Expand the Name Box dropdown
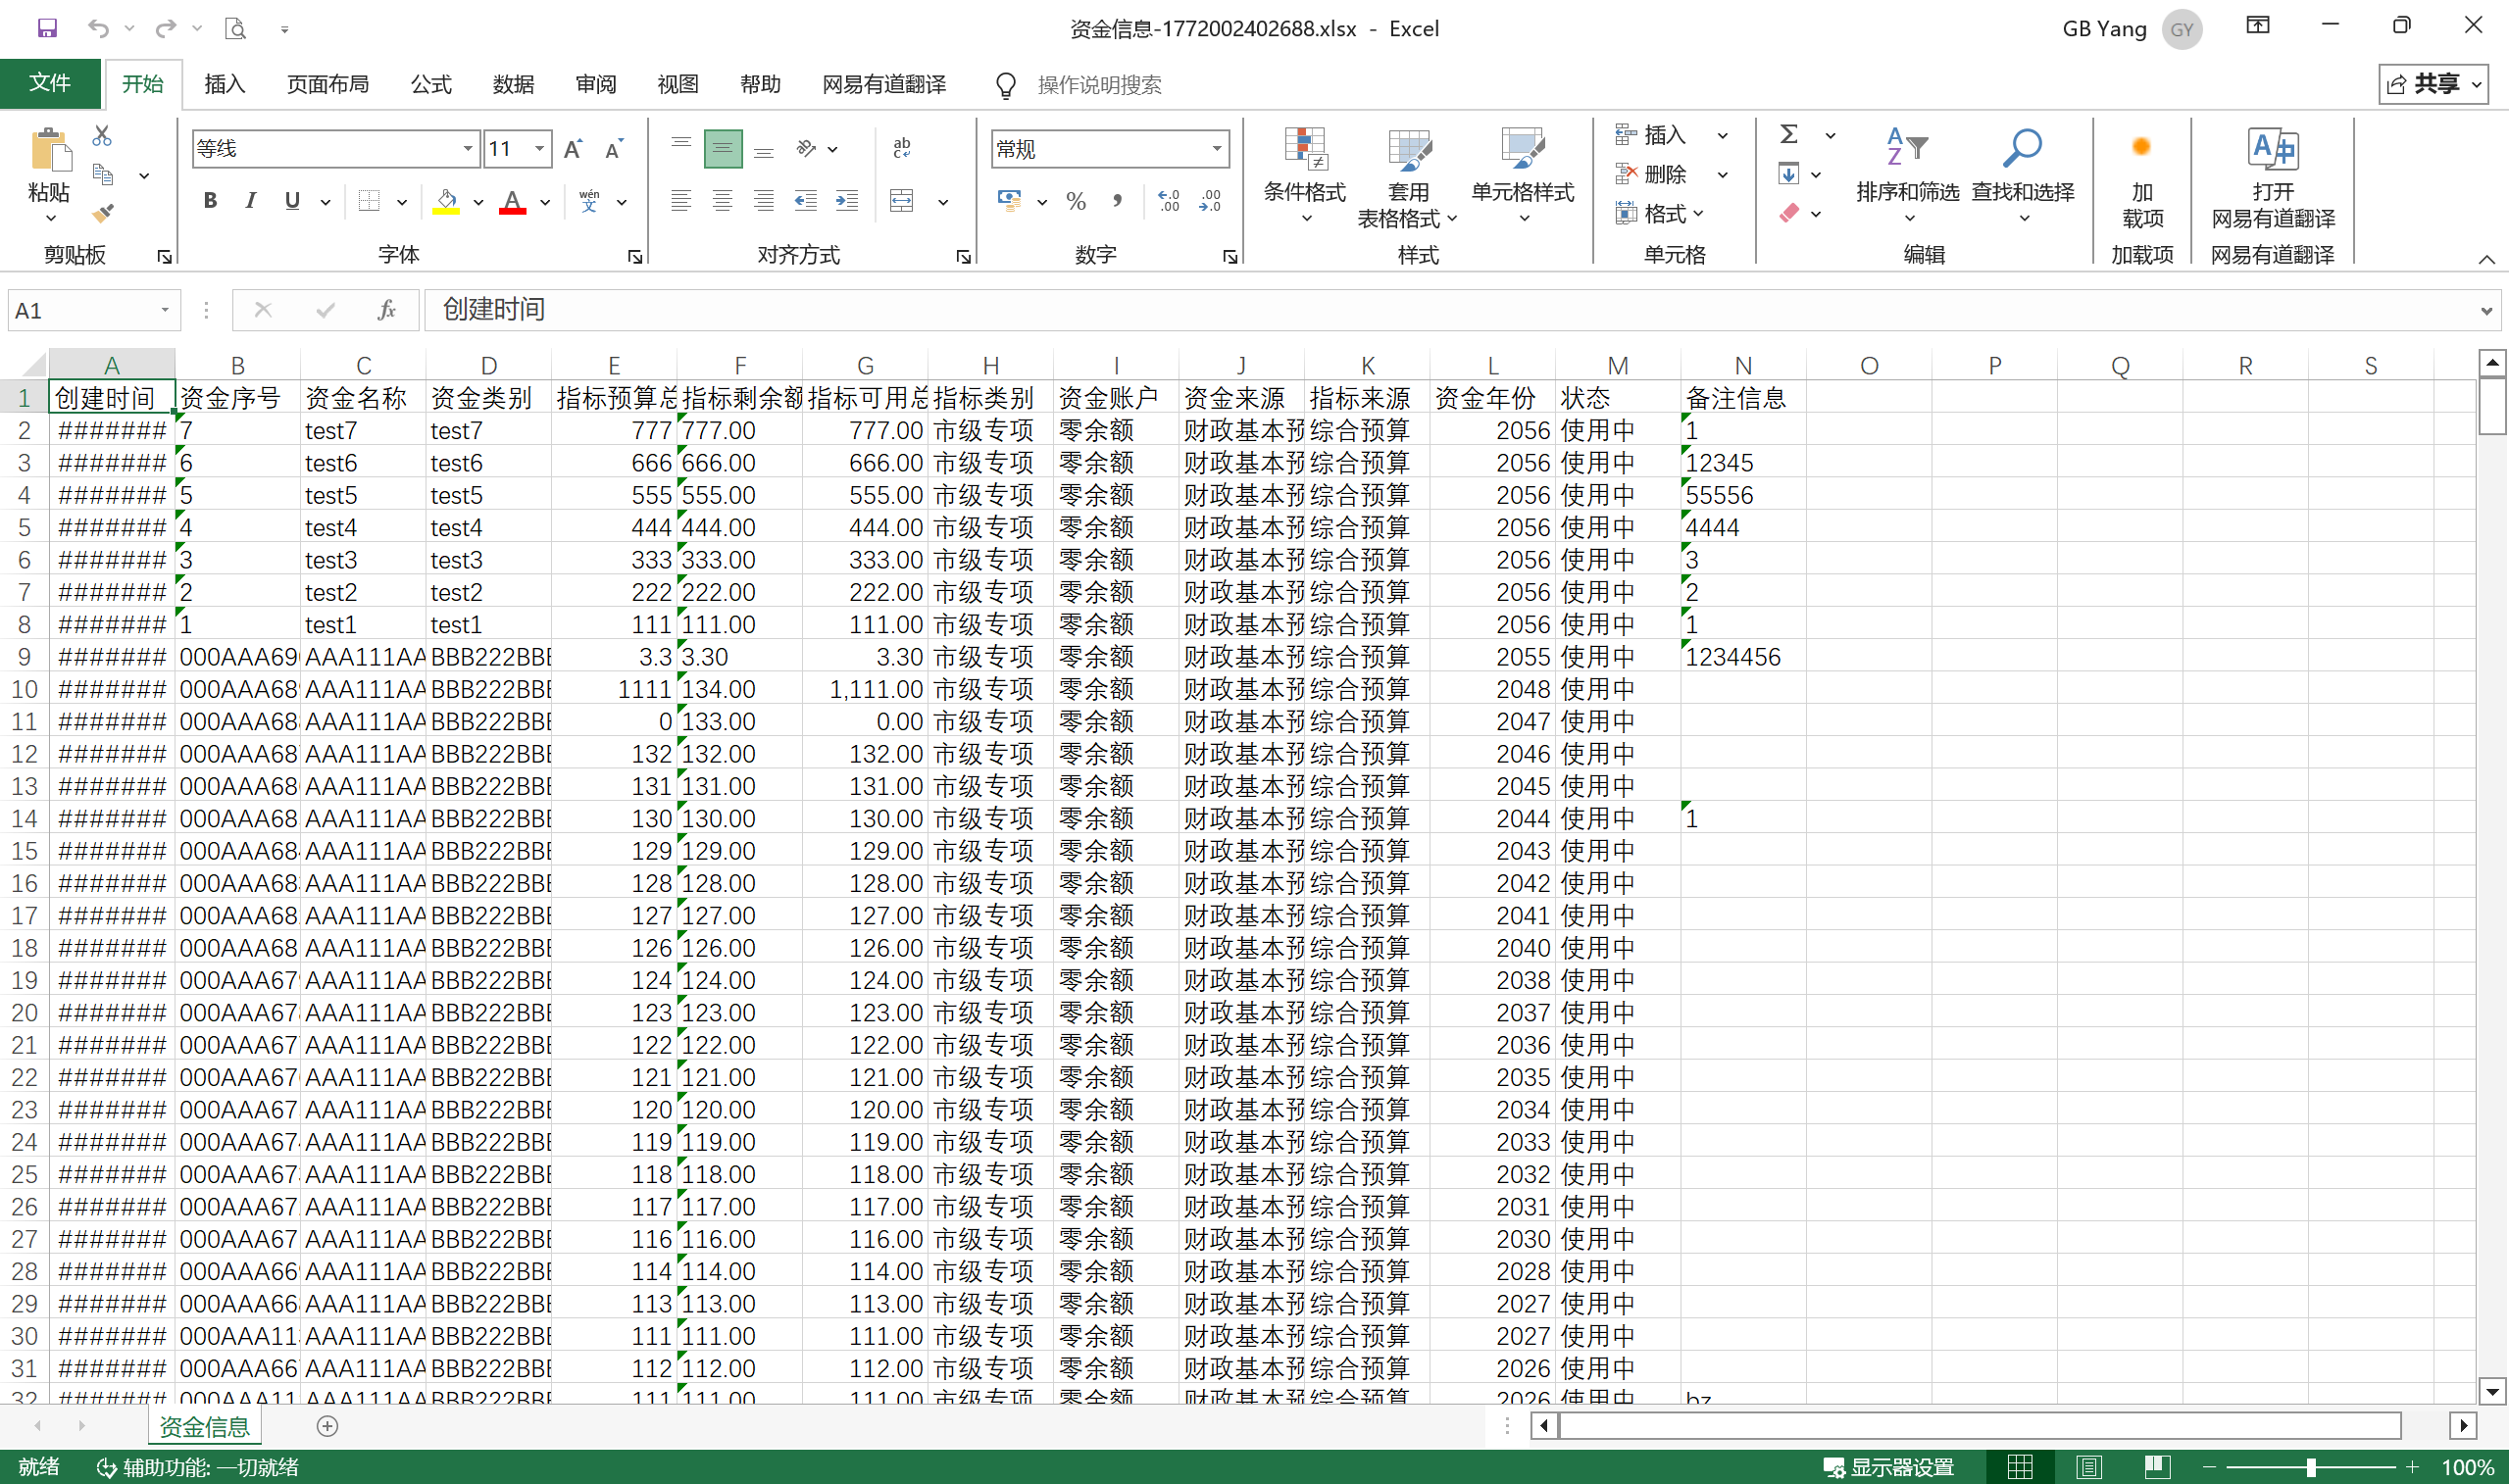The width and height of the screenshot is (2509, 1484). click(165, 310)
